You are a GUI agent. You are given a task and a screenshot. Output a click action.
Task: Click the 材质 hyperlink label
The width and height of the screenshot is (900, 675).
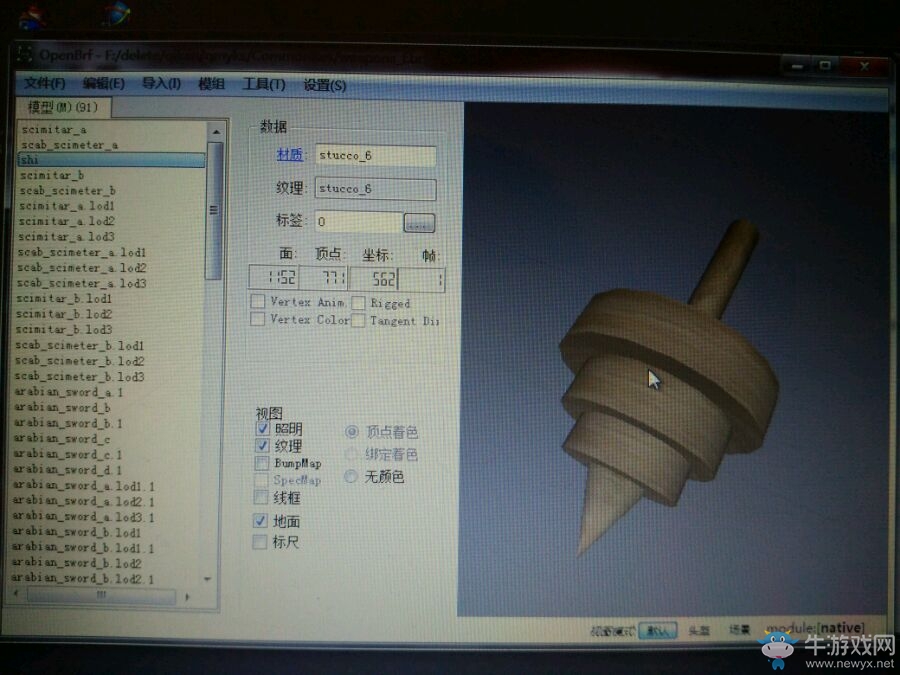click(x=290, y=154)
